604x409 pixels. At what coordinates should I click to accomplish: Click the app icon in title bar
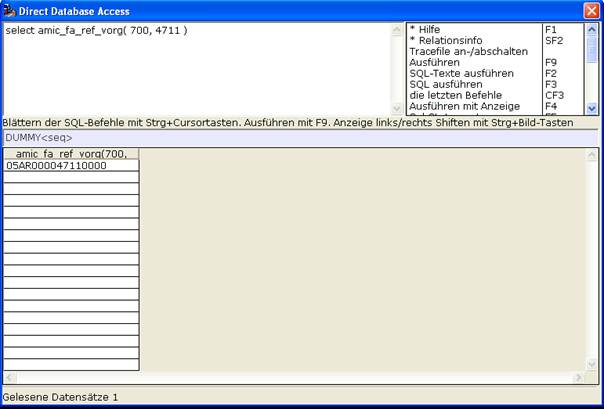click(9, 11)
